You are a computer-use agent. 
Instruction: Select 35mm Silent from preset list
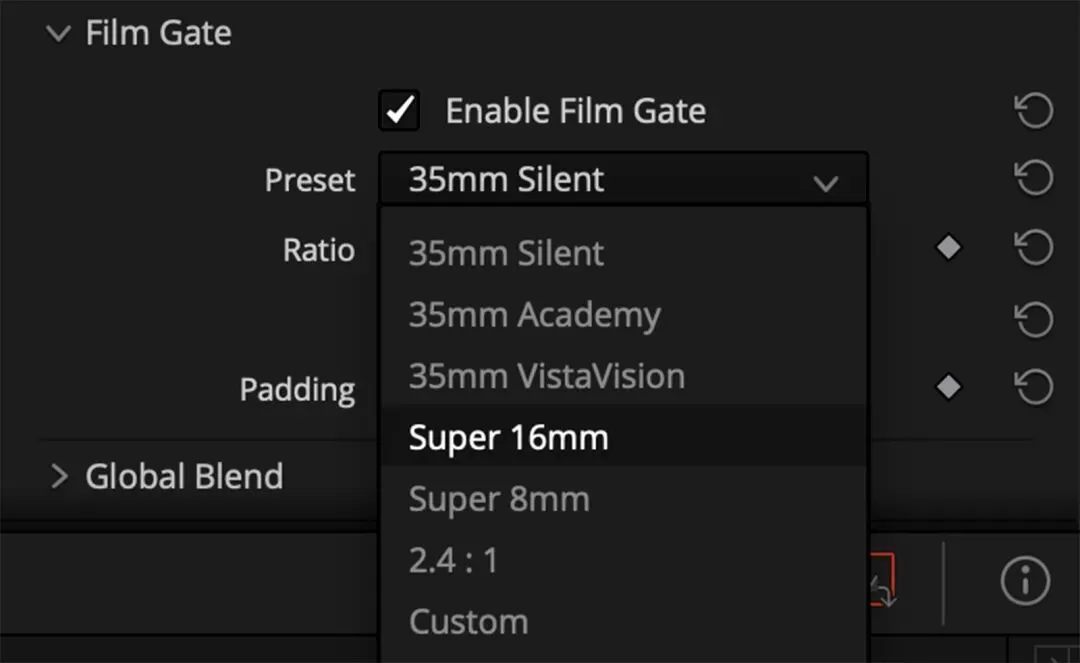tap(506, 254)
